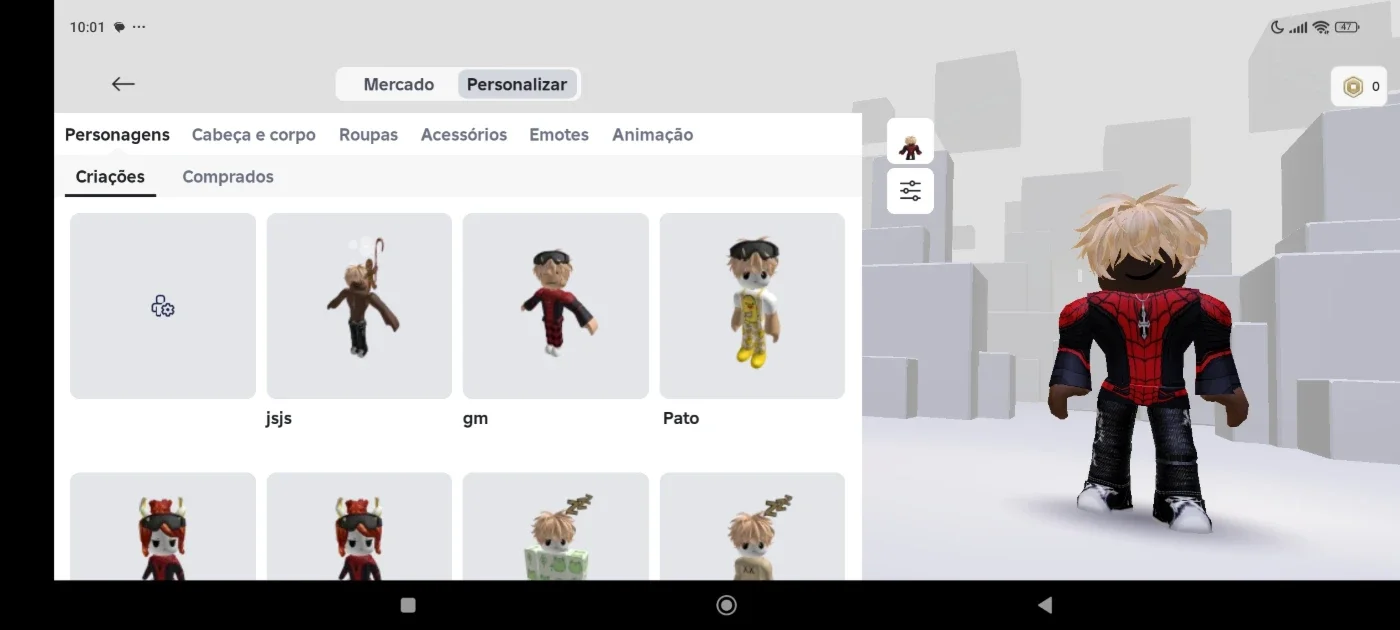Screen dimensions: 1400x630
Task: Click the Pato outfit name
Action: click(681, 418)
